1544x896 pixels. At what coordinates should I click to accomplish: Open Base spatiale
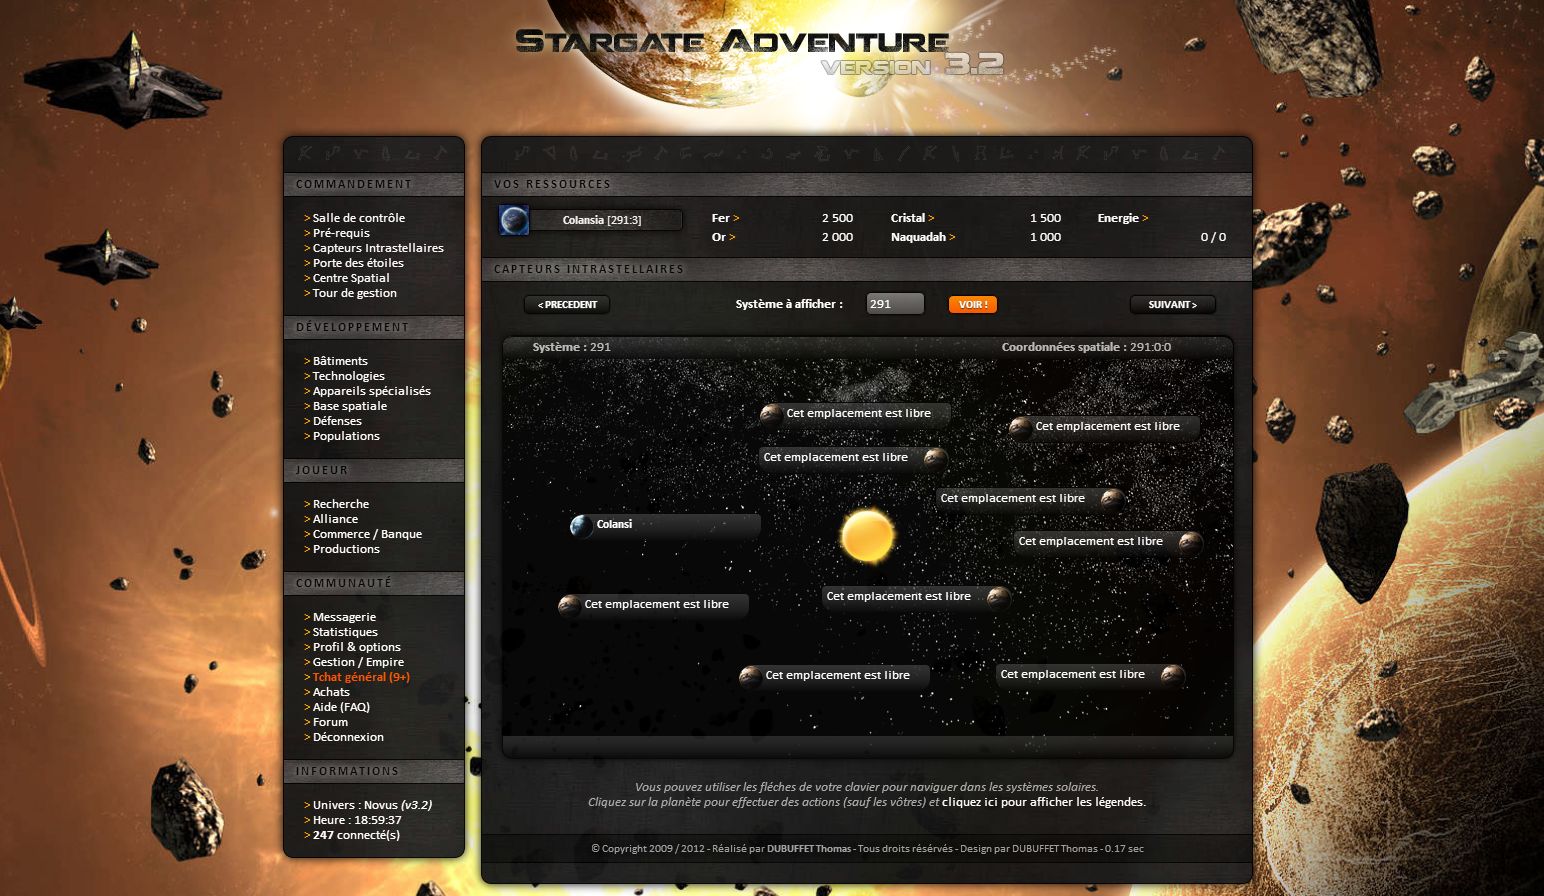349,406
